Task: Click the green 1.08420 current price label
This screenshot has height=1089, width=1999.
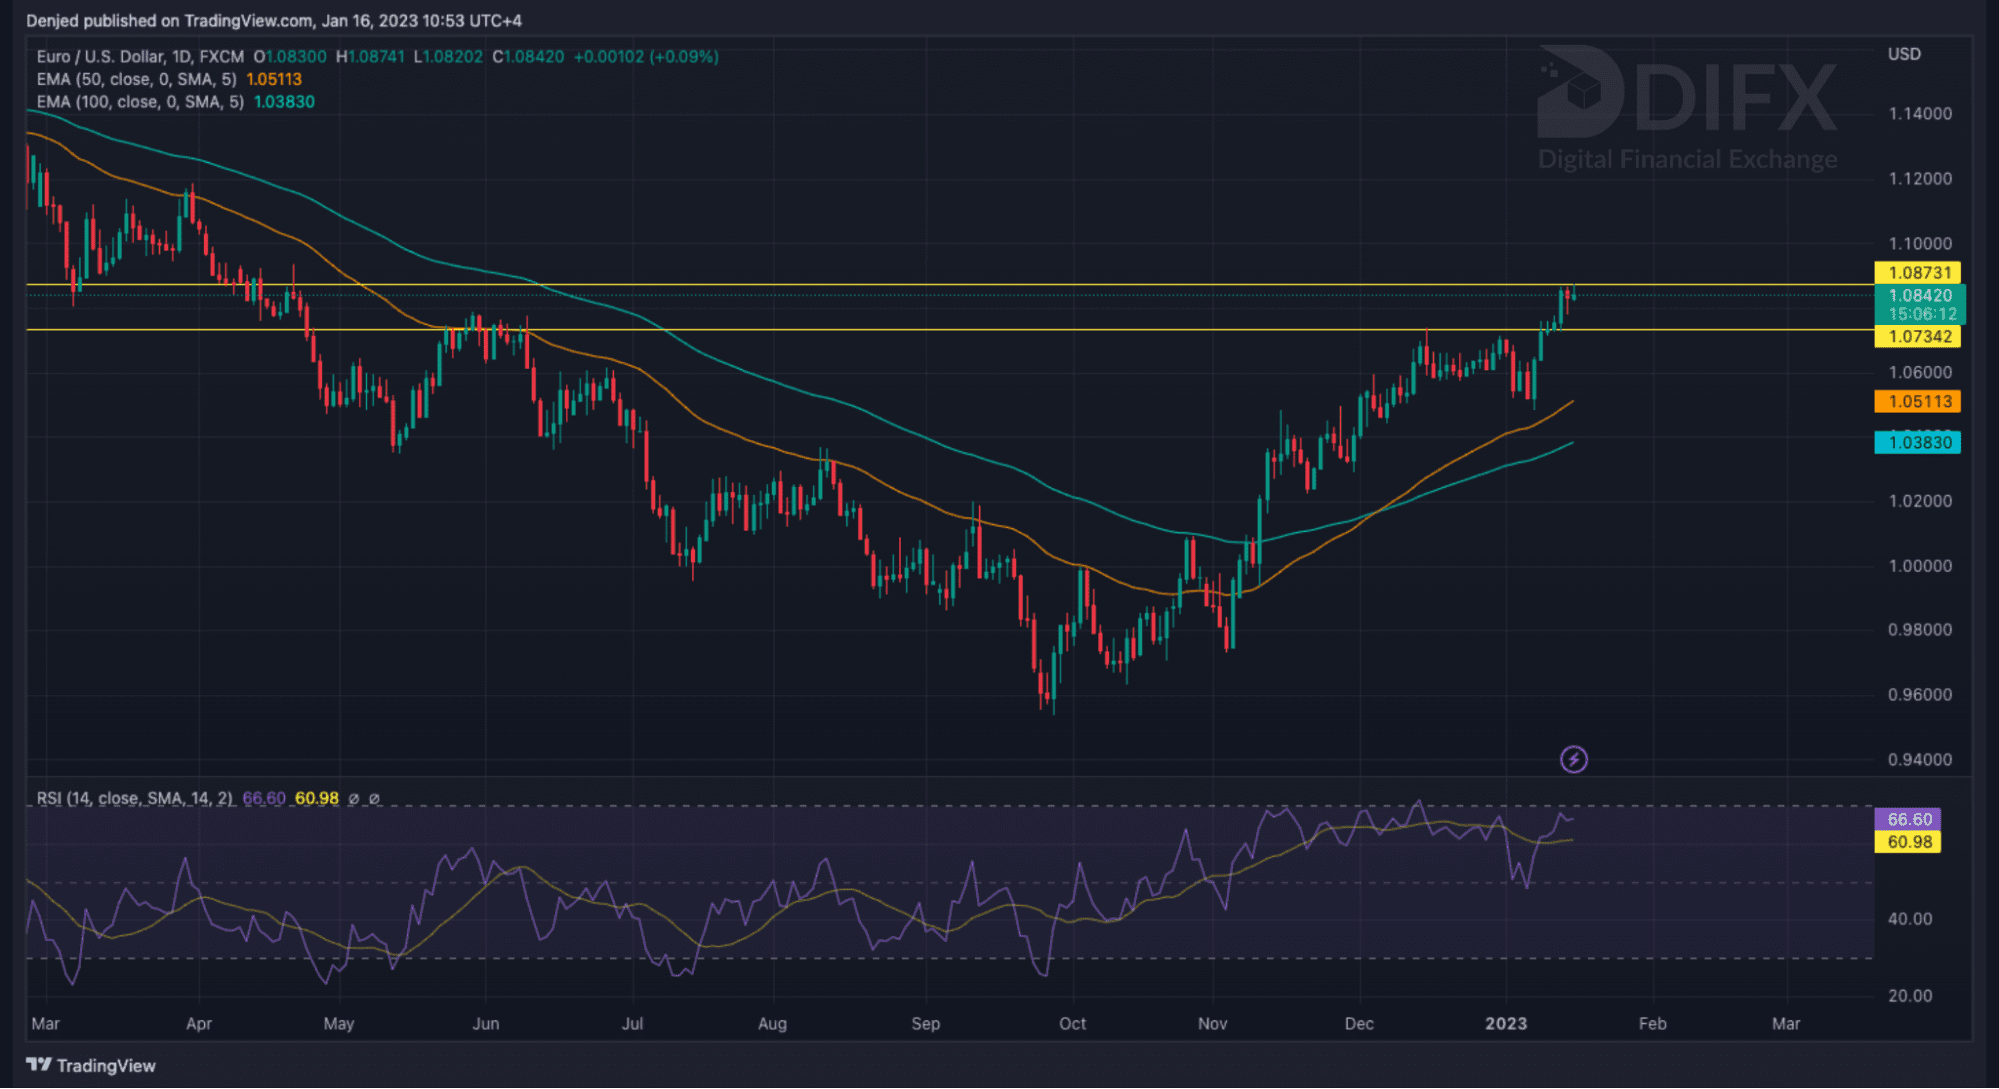Action: (1919, 296)
